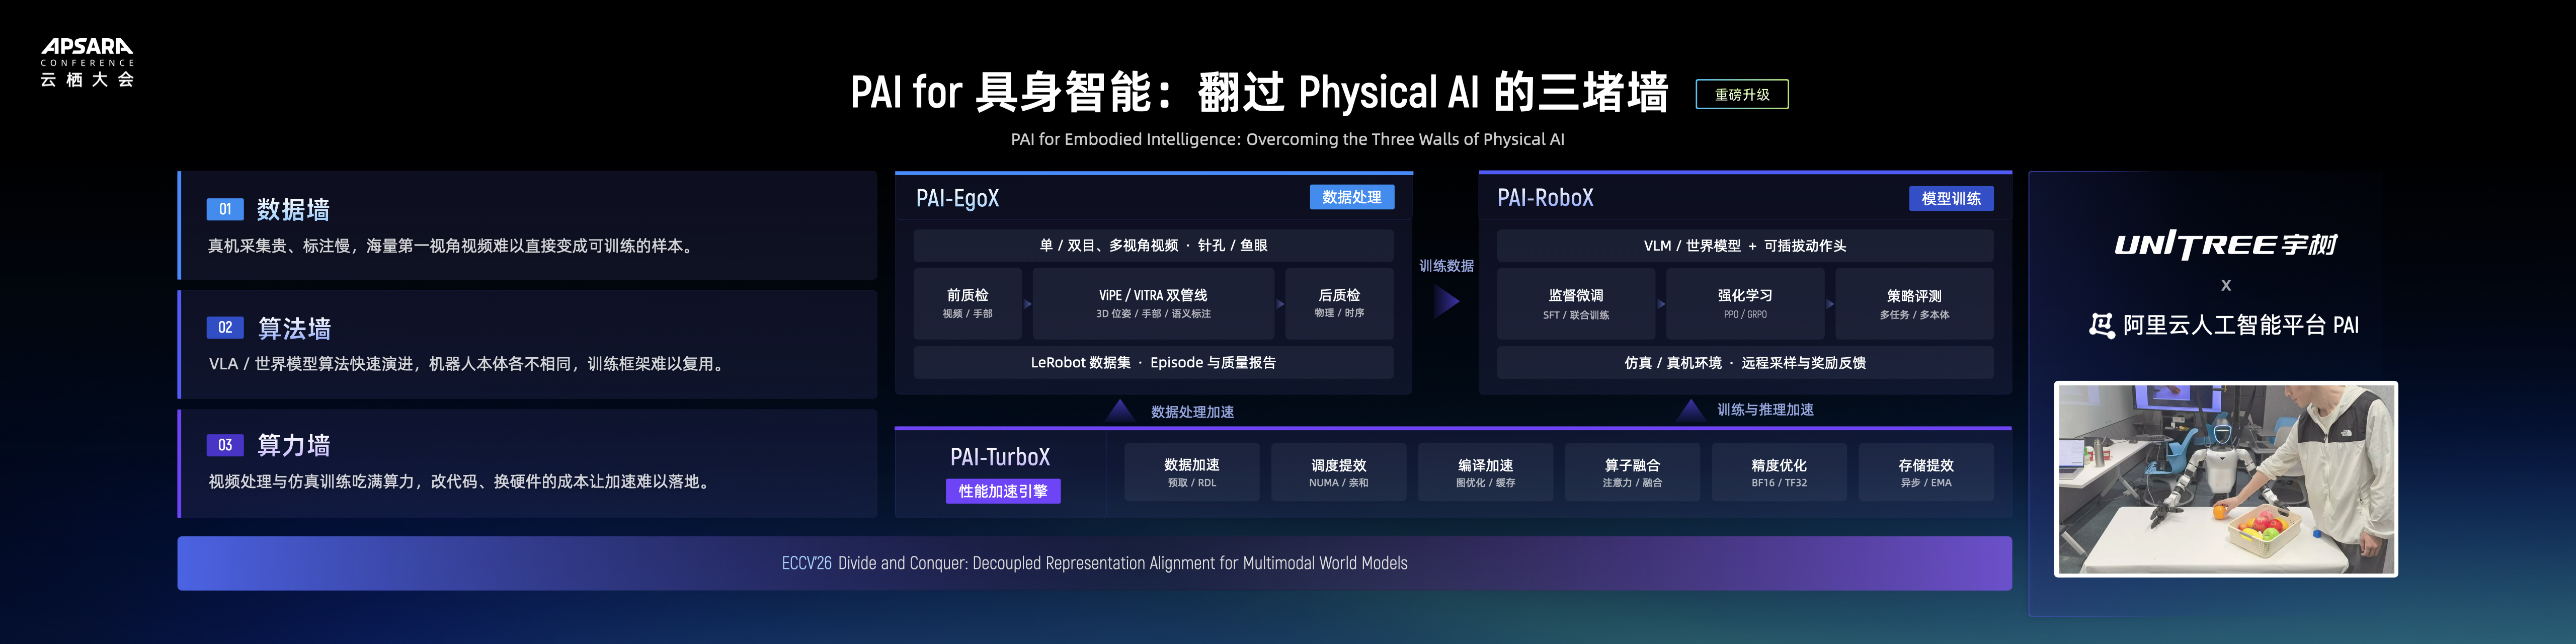Click the PAI-TurboX title
The image size is (2576, 644).
point(1000,457)
